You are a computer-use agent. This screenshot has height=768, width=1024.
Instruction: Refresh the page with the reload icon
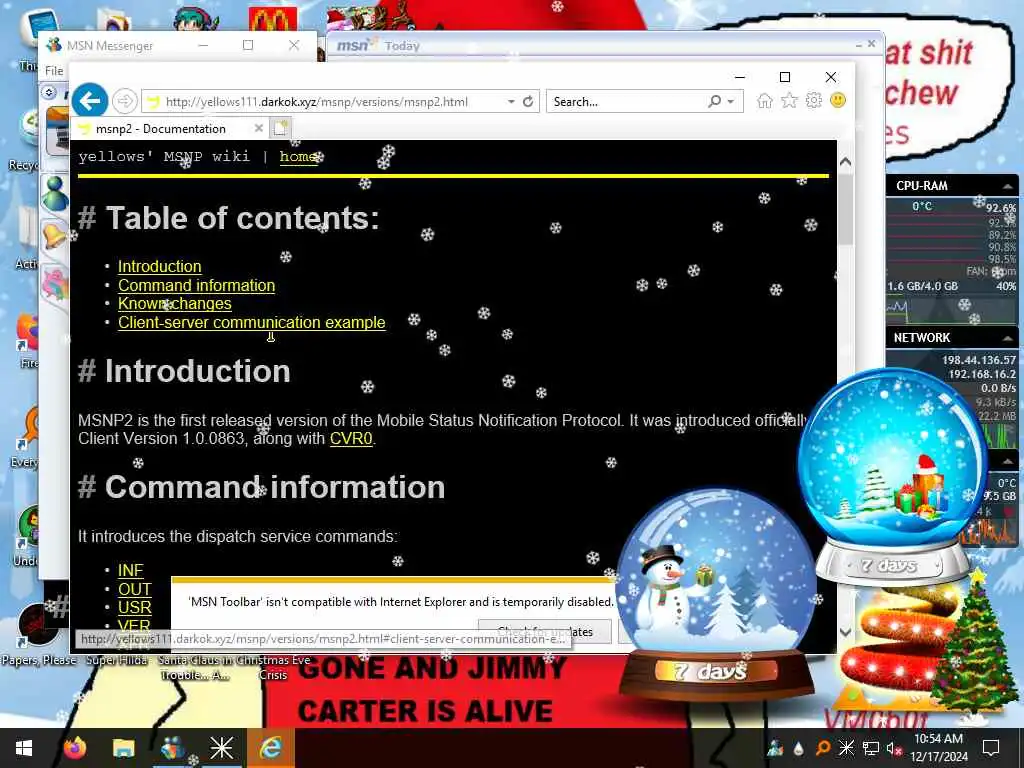click(528, 101)
